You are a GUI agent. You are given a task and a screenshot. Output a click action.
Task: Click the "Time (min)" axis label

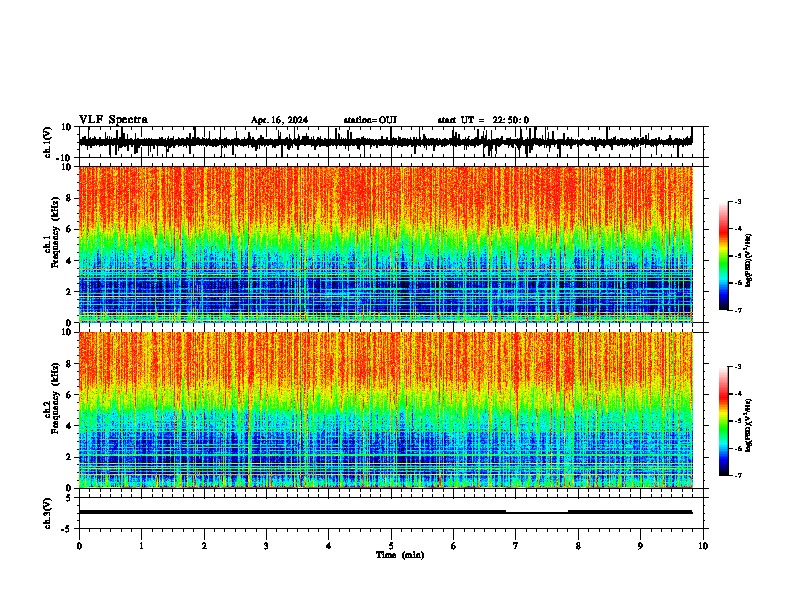[400, 555]
